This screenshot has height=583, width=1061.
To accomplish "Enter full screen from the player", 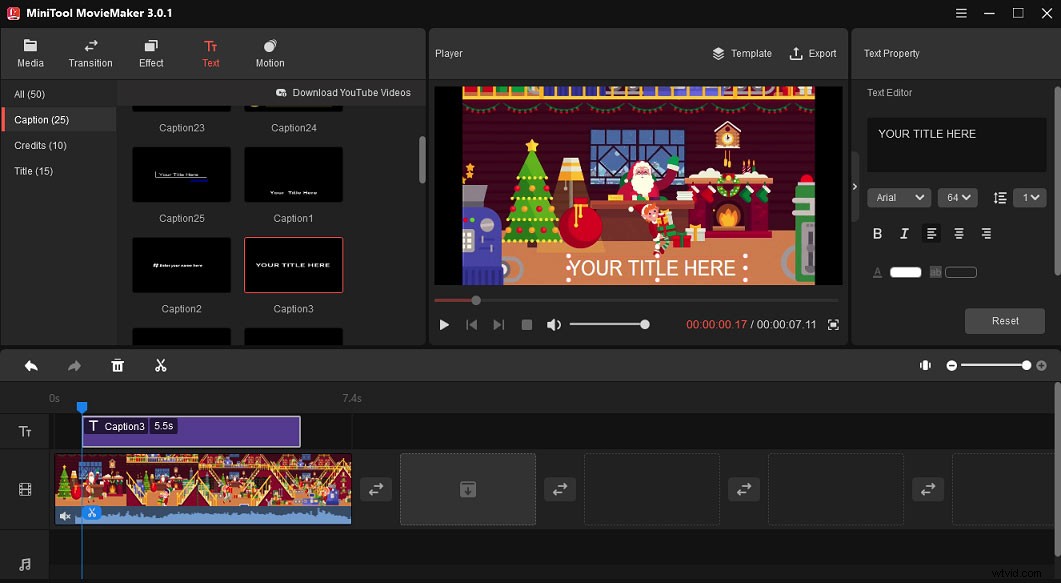I will point(833,324).
